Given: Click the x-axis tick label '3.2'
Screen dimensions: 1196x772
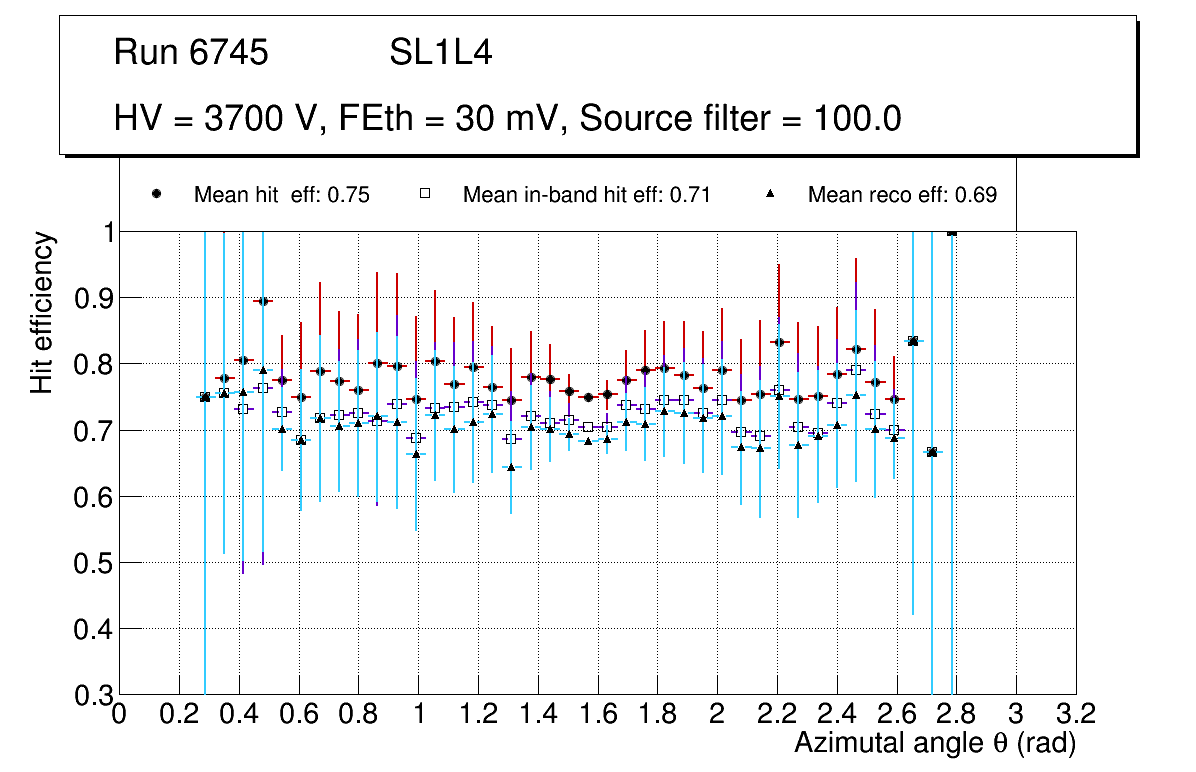Looking at the screenshot, I should point(1075,713).
